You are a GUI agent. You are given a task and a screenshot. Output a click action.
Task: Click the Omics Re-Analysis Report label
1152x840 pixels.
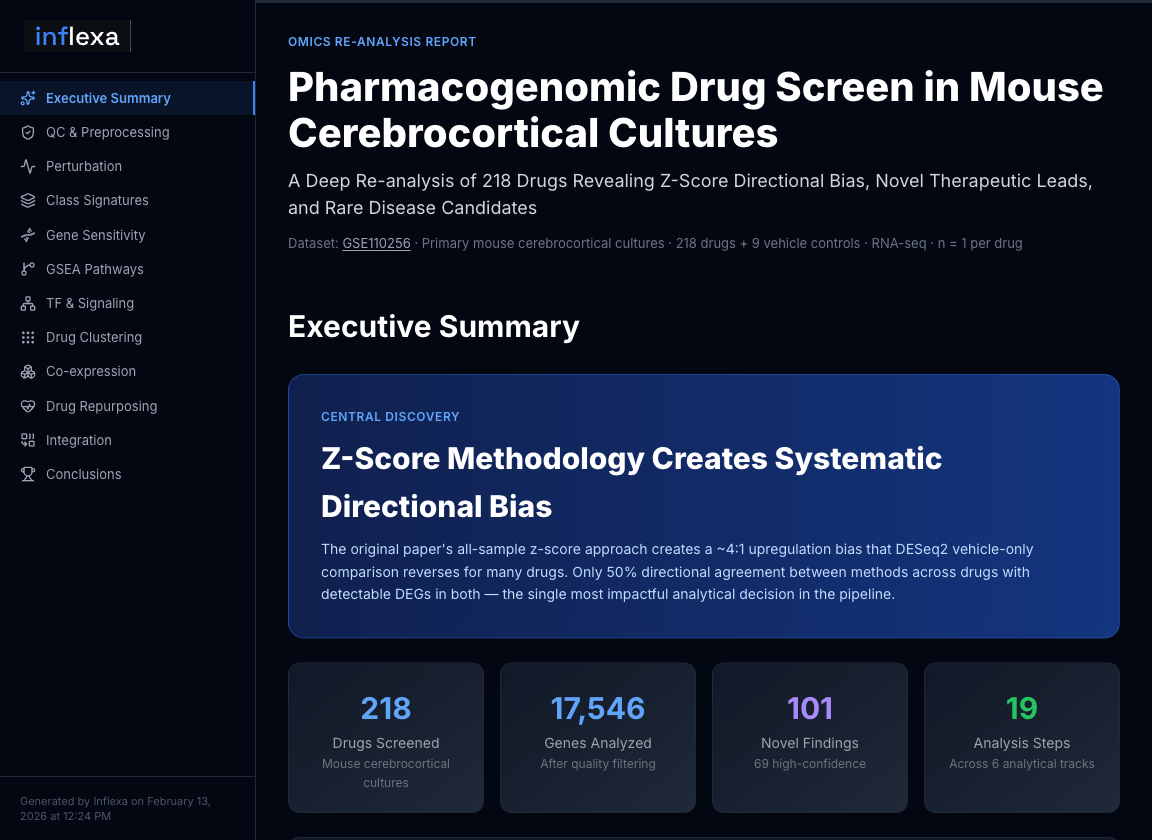coord(382,42)
